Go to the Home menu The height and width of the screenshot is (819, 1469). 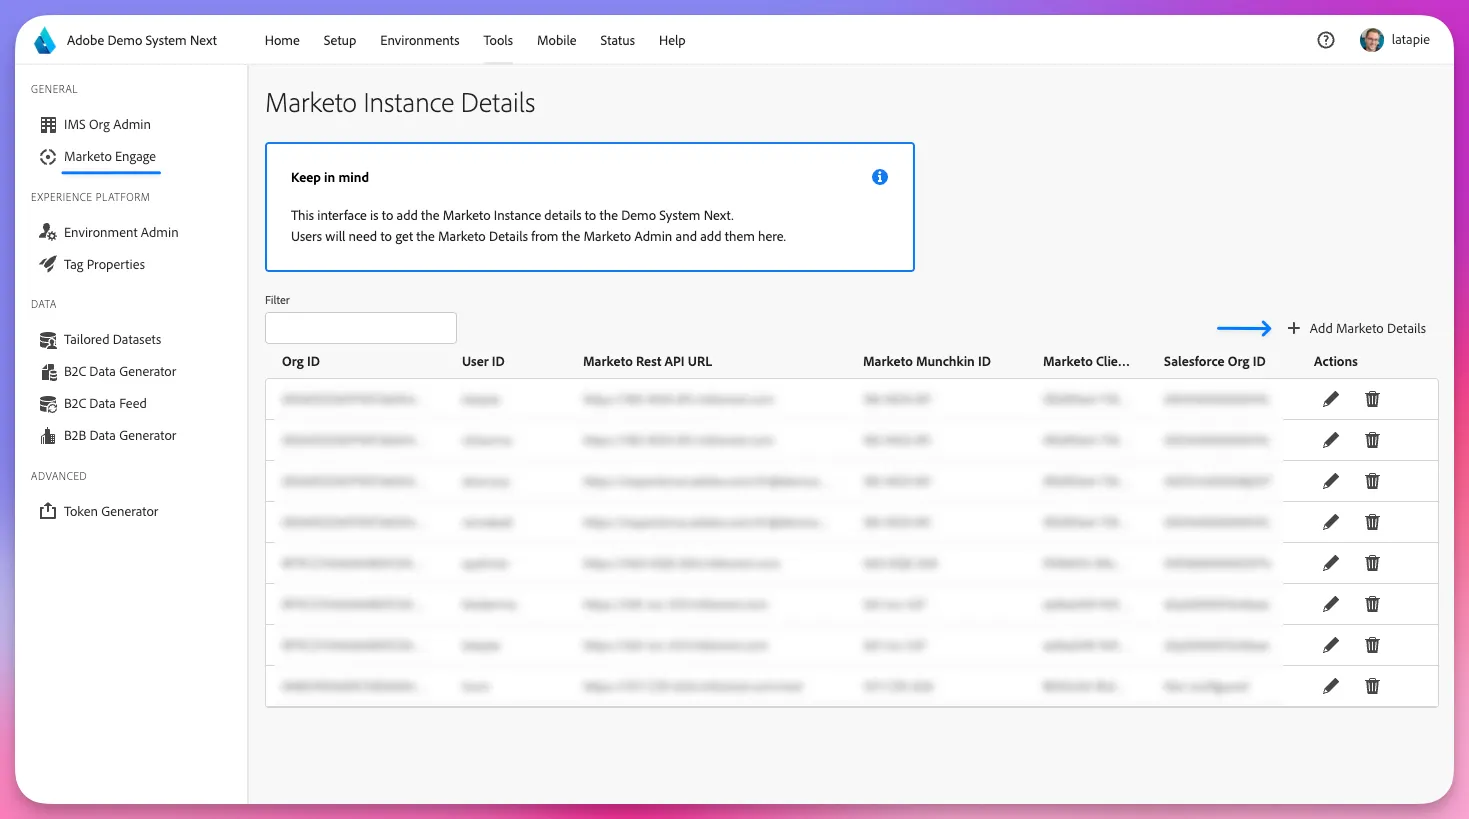point(282,41)
